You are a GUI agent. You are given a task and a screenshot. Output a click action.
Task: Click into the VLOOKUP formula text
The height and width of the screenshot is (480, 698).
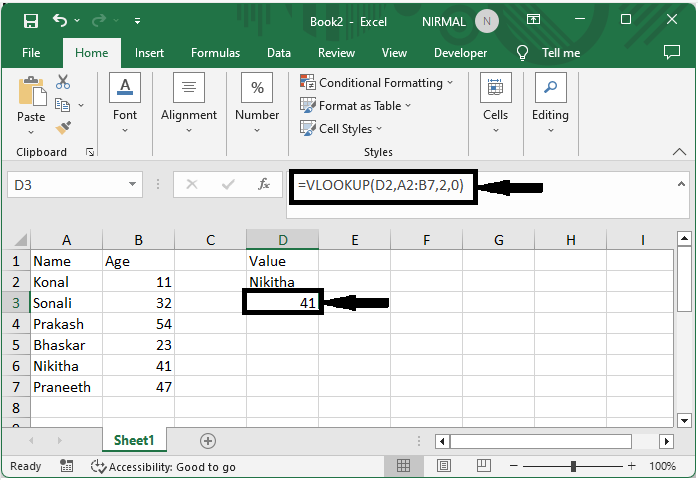[381, 185]
